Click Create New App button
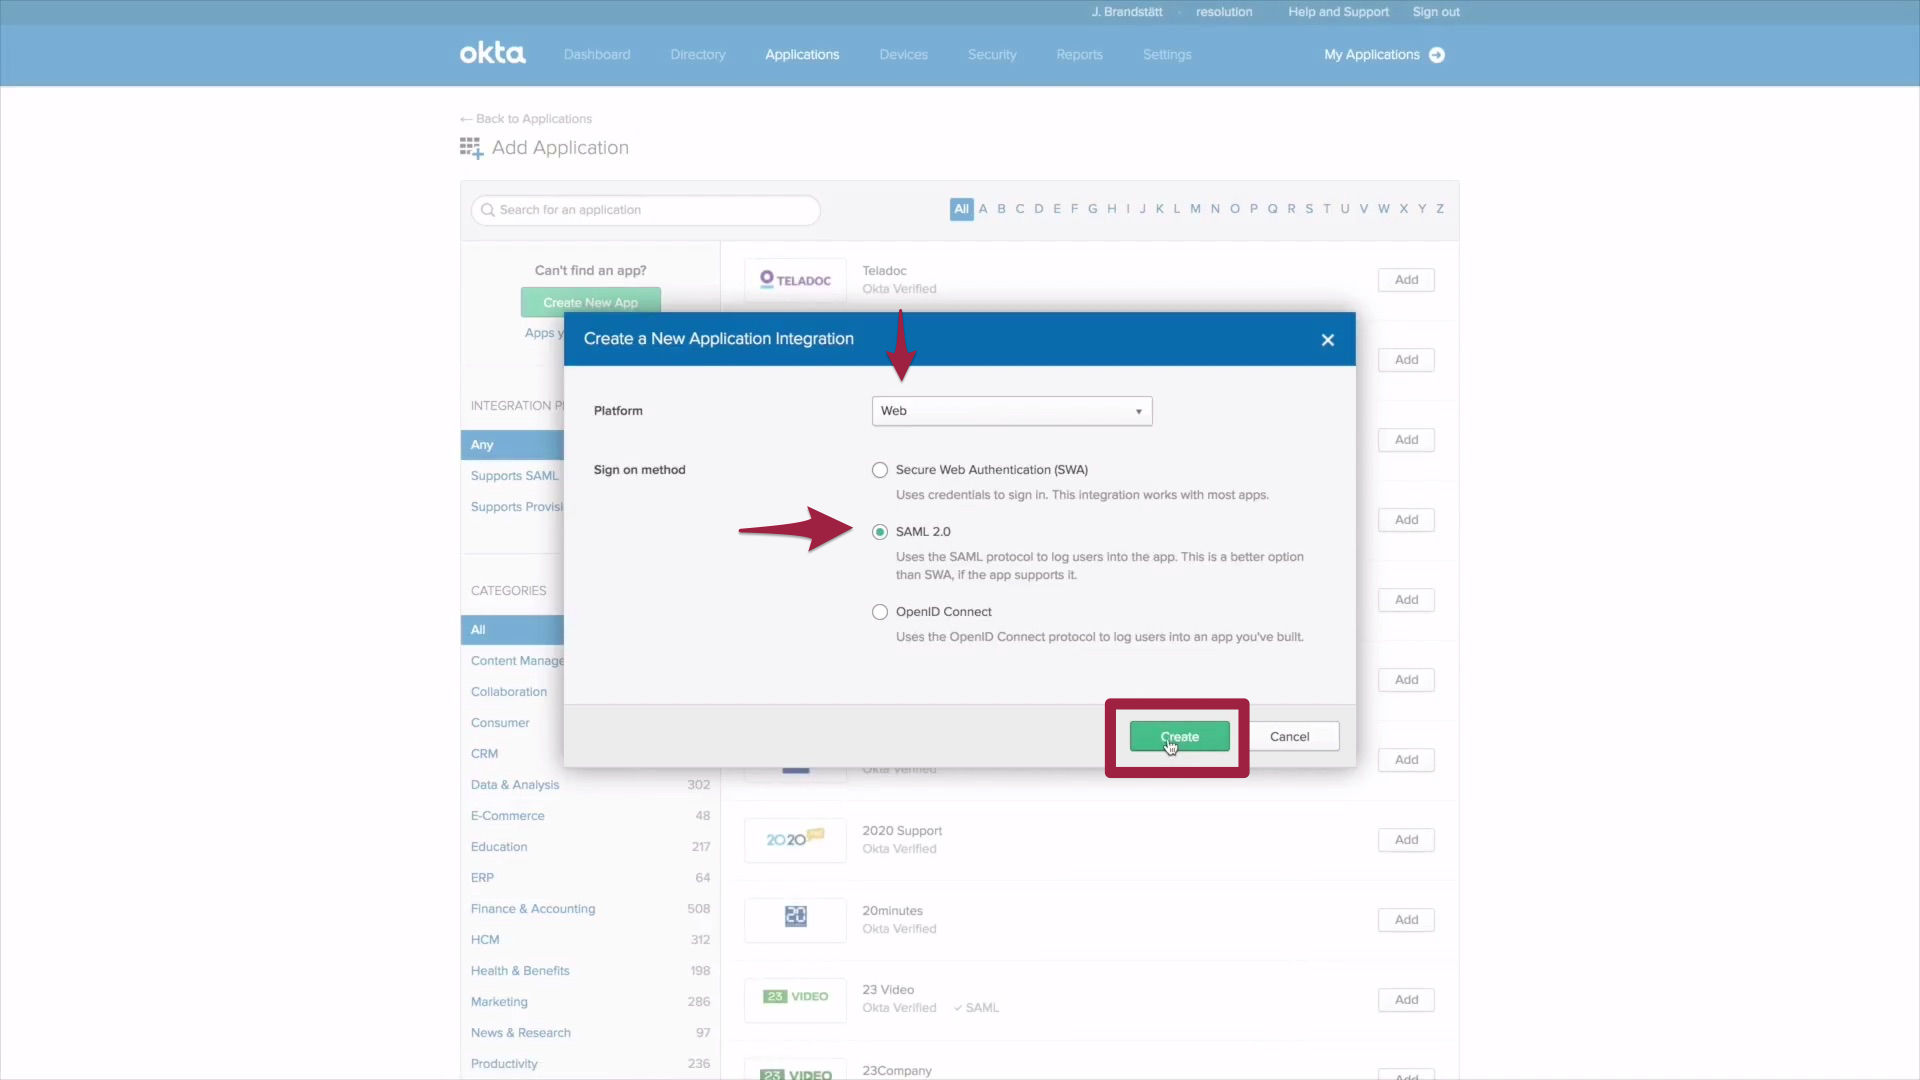The width and height of the screenshot is (1920, 1080). point(590,303)
